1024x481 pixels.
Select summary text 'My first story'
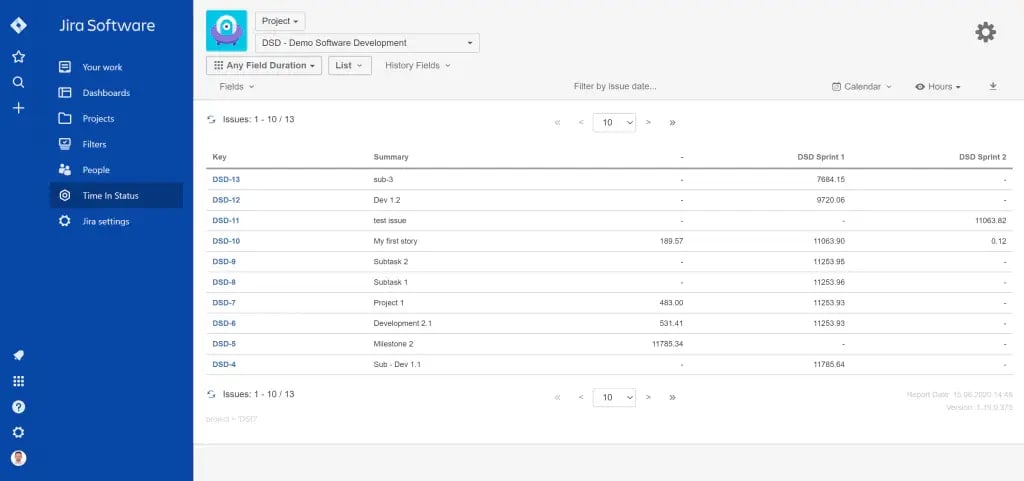[x=395, y=241]
